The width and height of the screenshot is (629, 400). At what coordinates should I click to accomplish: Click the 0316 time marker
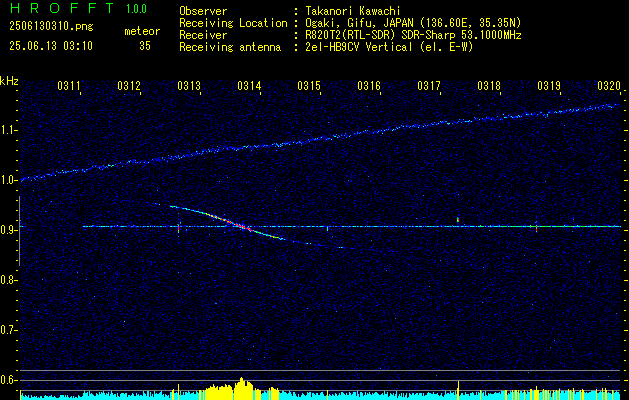(369, 85)
